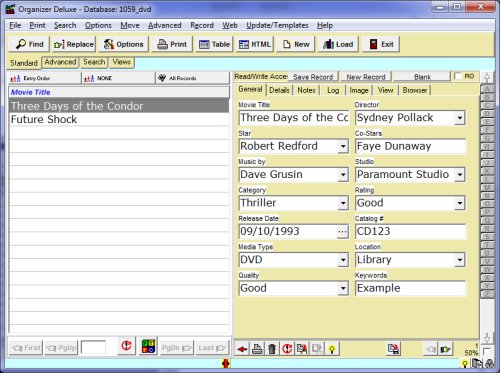The width and height of the screenshot is (500, 373).
Task: Click the colored grid icon near PgDn
Action: coord(148,346)
